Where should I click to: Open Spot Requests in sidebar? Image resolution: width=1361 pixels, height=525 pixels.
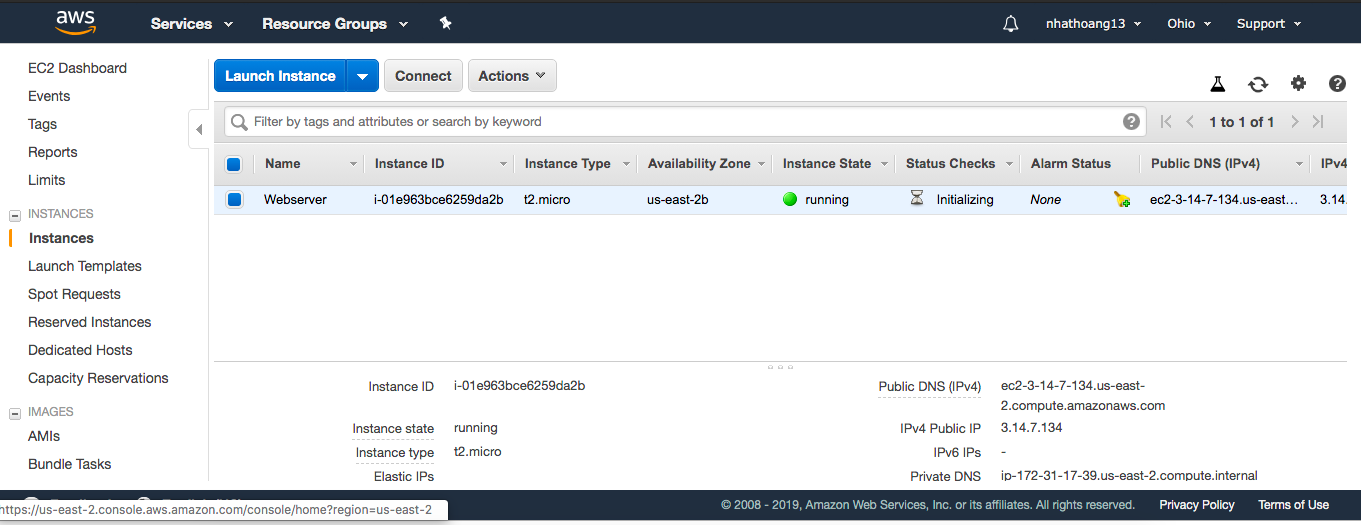coord(74,294)
